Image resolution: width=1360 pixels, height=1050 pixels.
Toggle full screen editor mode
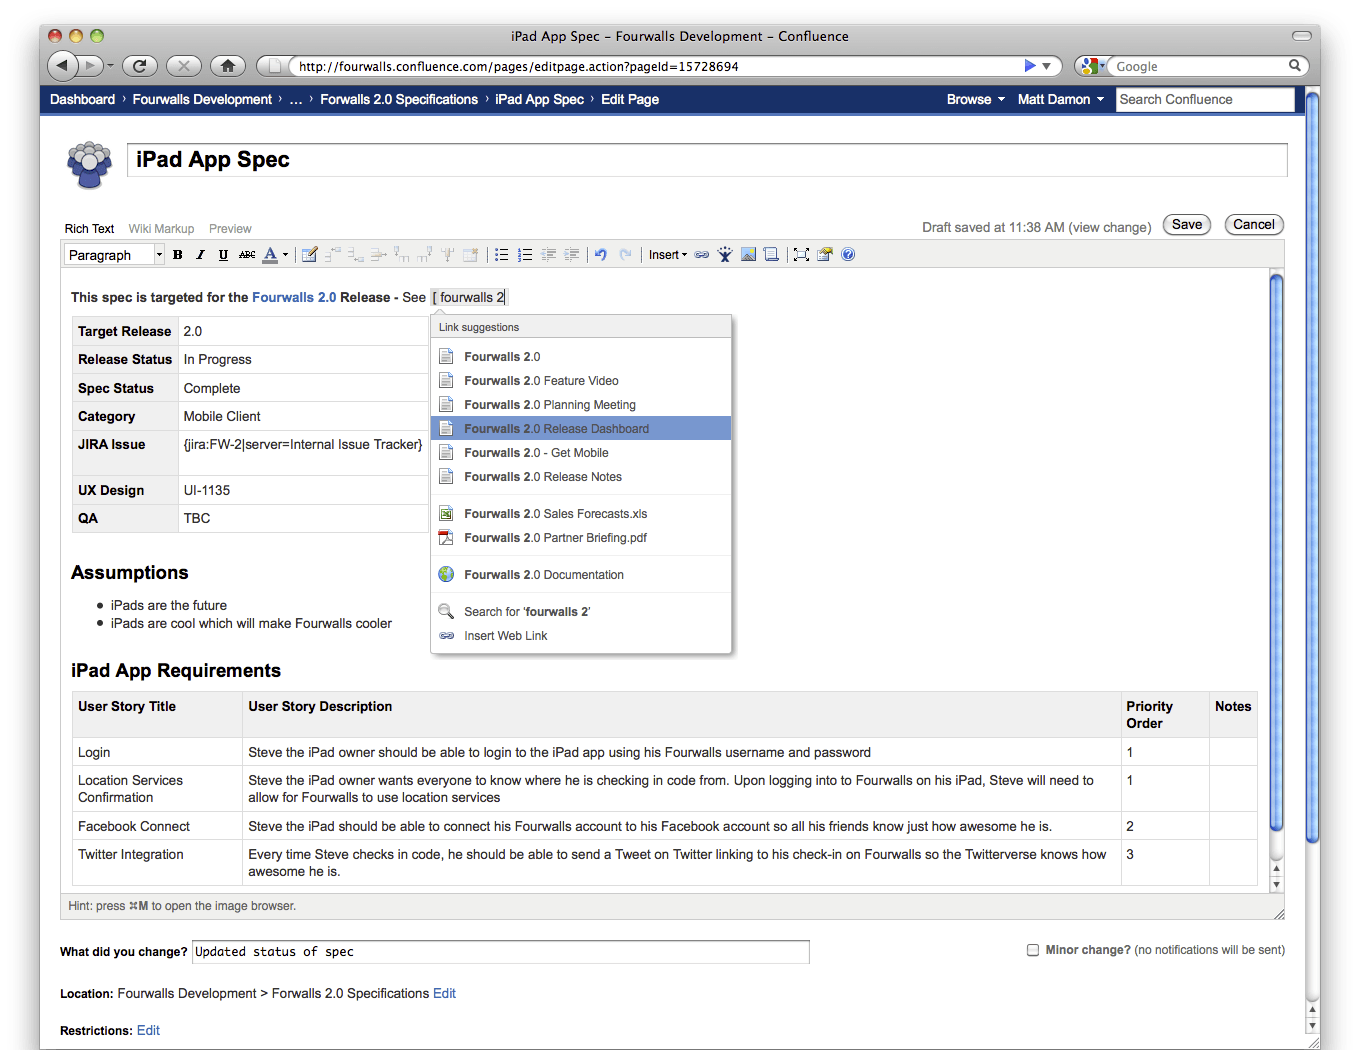pos(801,255)
